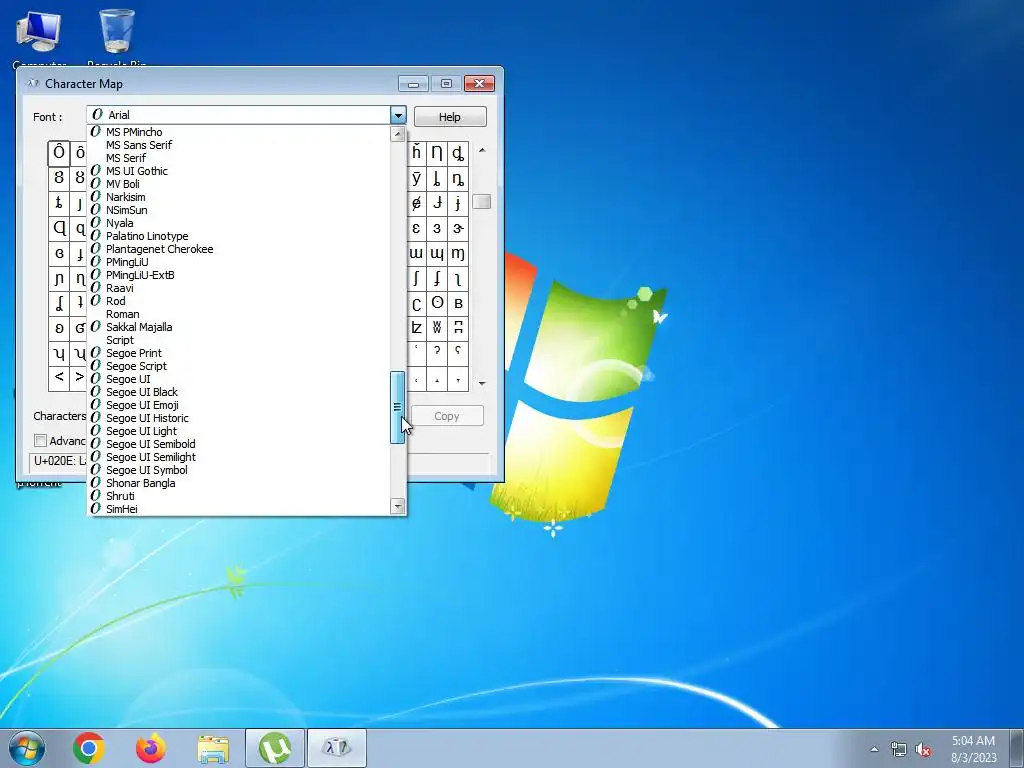Screen dimensions: 1024x768
Task: Open the Recycle Bin desktop icon
Action: tap(117, 36)
